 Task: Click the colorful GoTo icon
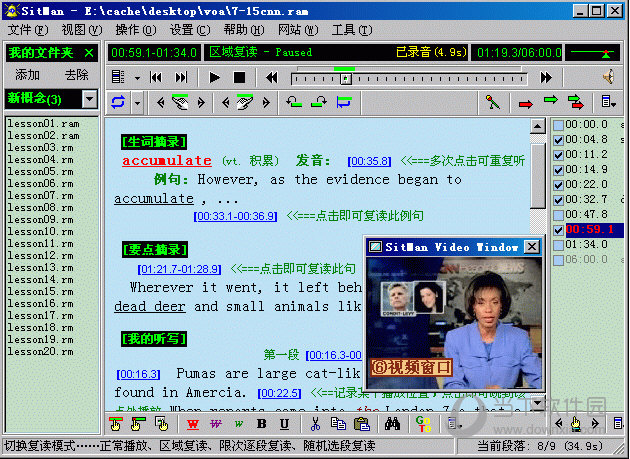pyautogui.click(x=423, y=424)
